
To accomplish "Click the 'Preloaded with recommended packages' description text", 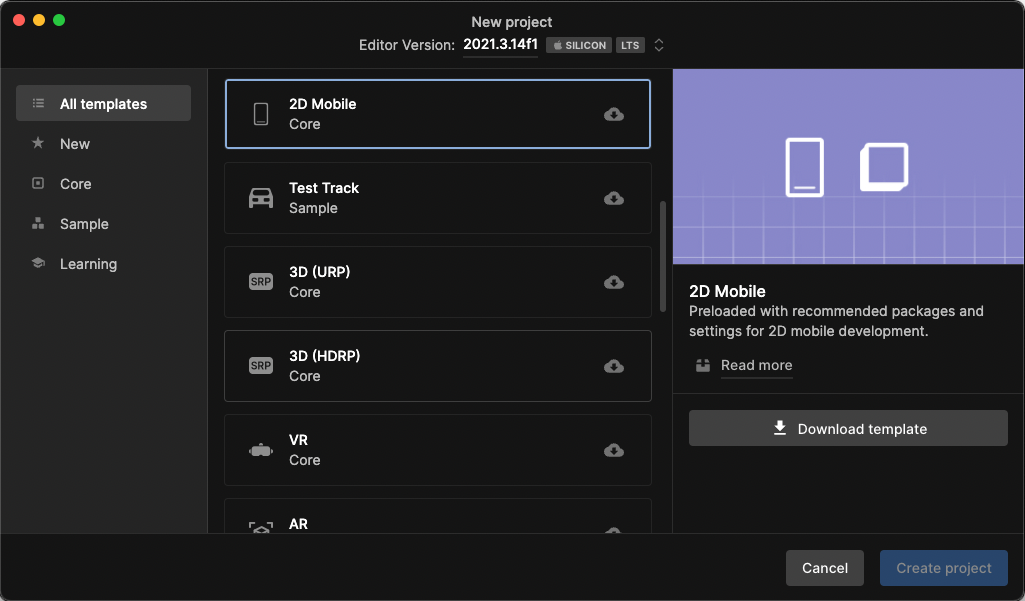I will coord(836,321).
